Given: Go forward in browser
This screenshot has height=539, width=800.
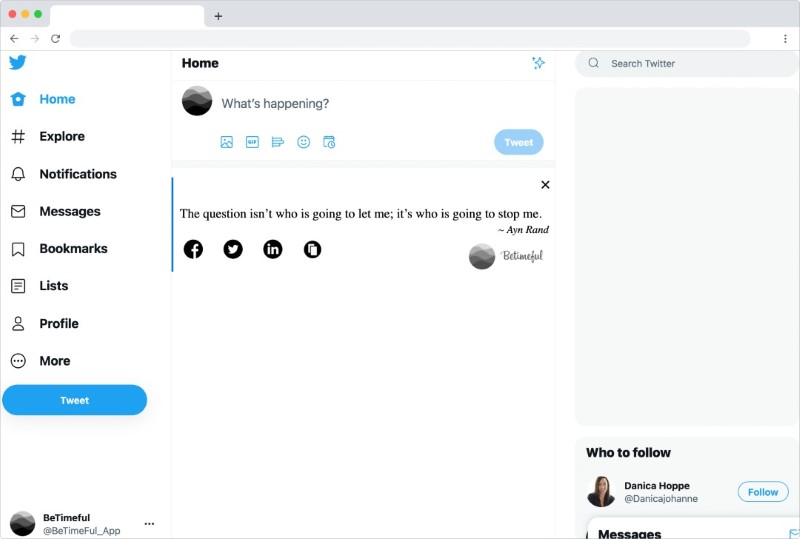Looking at the screenshot, I should tap(35, 38).
